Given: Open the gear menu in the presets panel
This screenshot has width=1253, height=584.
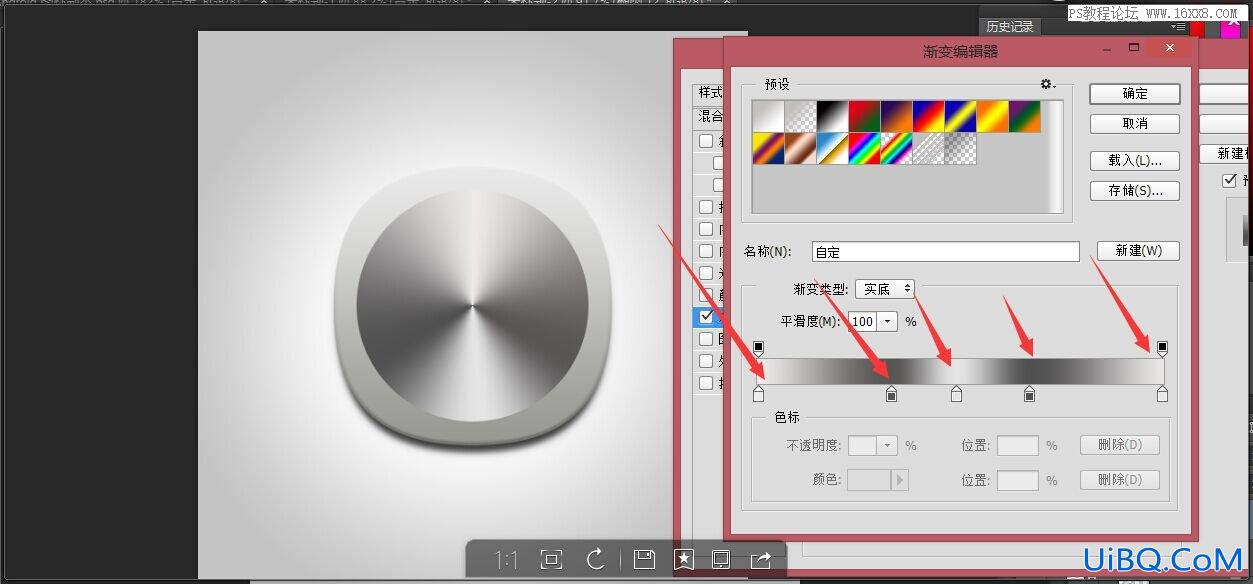Looking at the screenshot, I should 1047,85.
